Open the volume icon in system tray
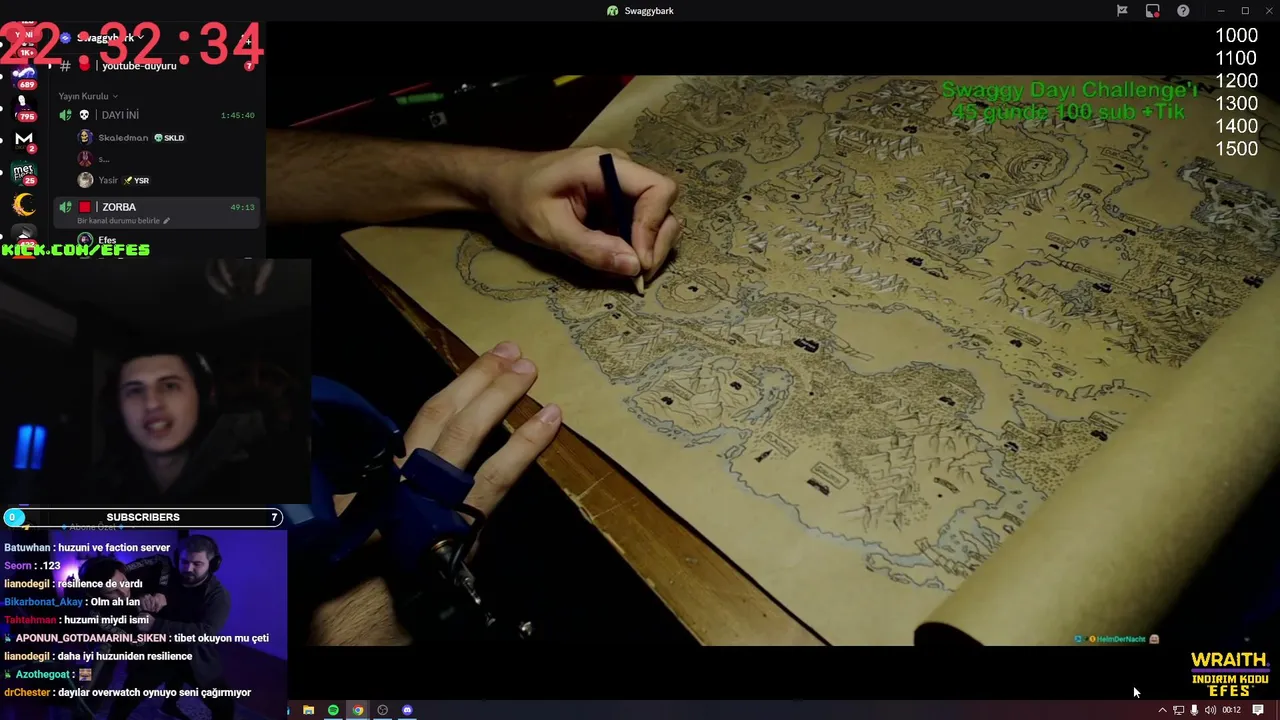Image resolution: width=1280 pixels, height=720 pixels. 1210,710
